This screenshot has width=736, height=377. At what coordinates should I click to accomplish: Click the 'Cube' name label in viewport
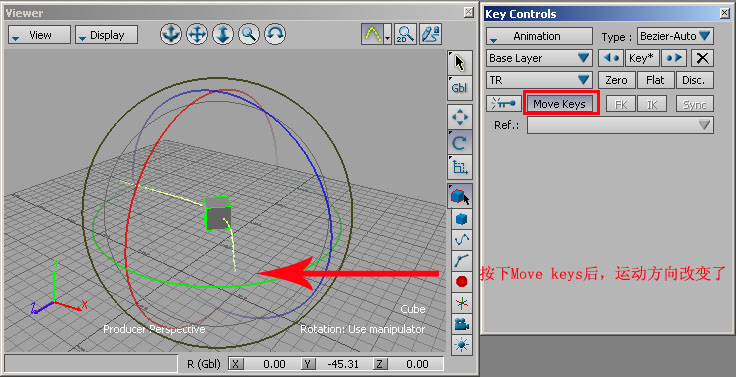(413, 309)
